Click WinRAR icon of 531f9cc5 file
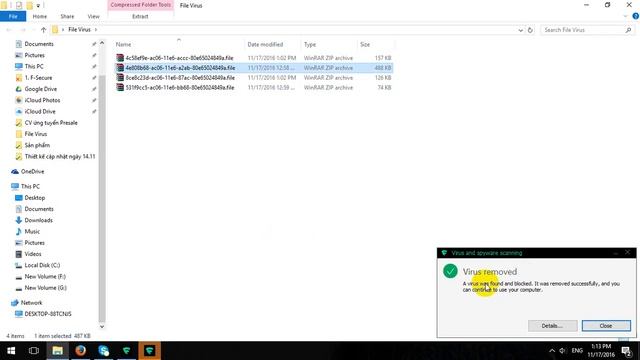Image resolution: width=640 pixels, height=360 pixels. [120, 87]
